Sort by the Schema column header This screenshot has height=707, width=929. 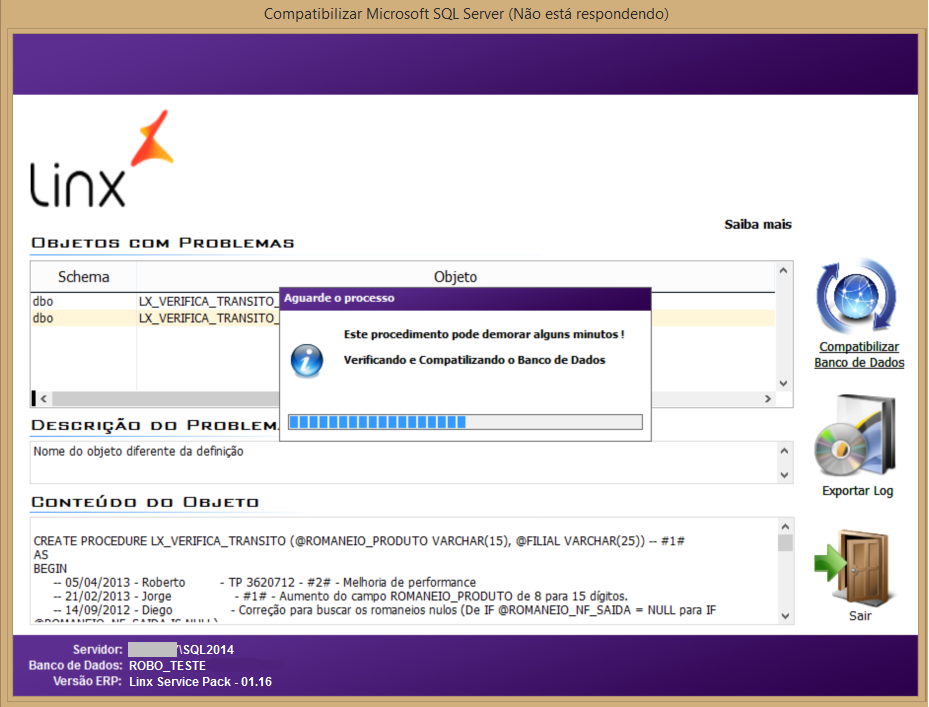84,277
